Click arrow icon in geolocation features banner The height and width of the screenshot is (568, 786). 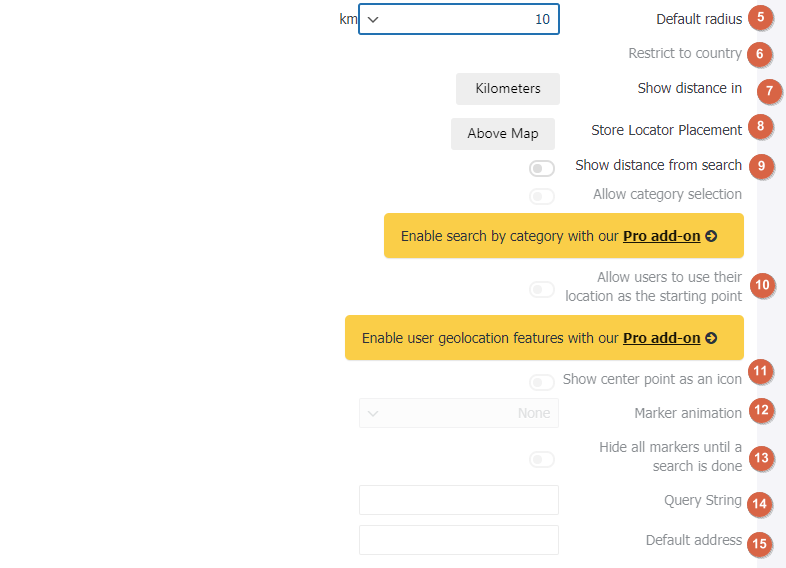click(x=711, y=338)
